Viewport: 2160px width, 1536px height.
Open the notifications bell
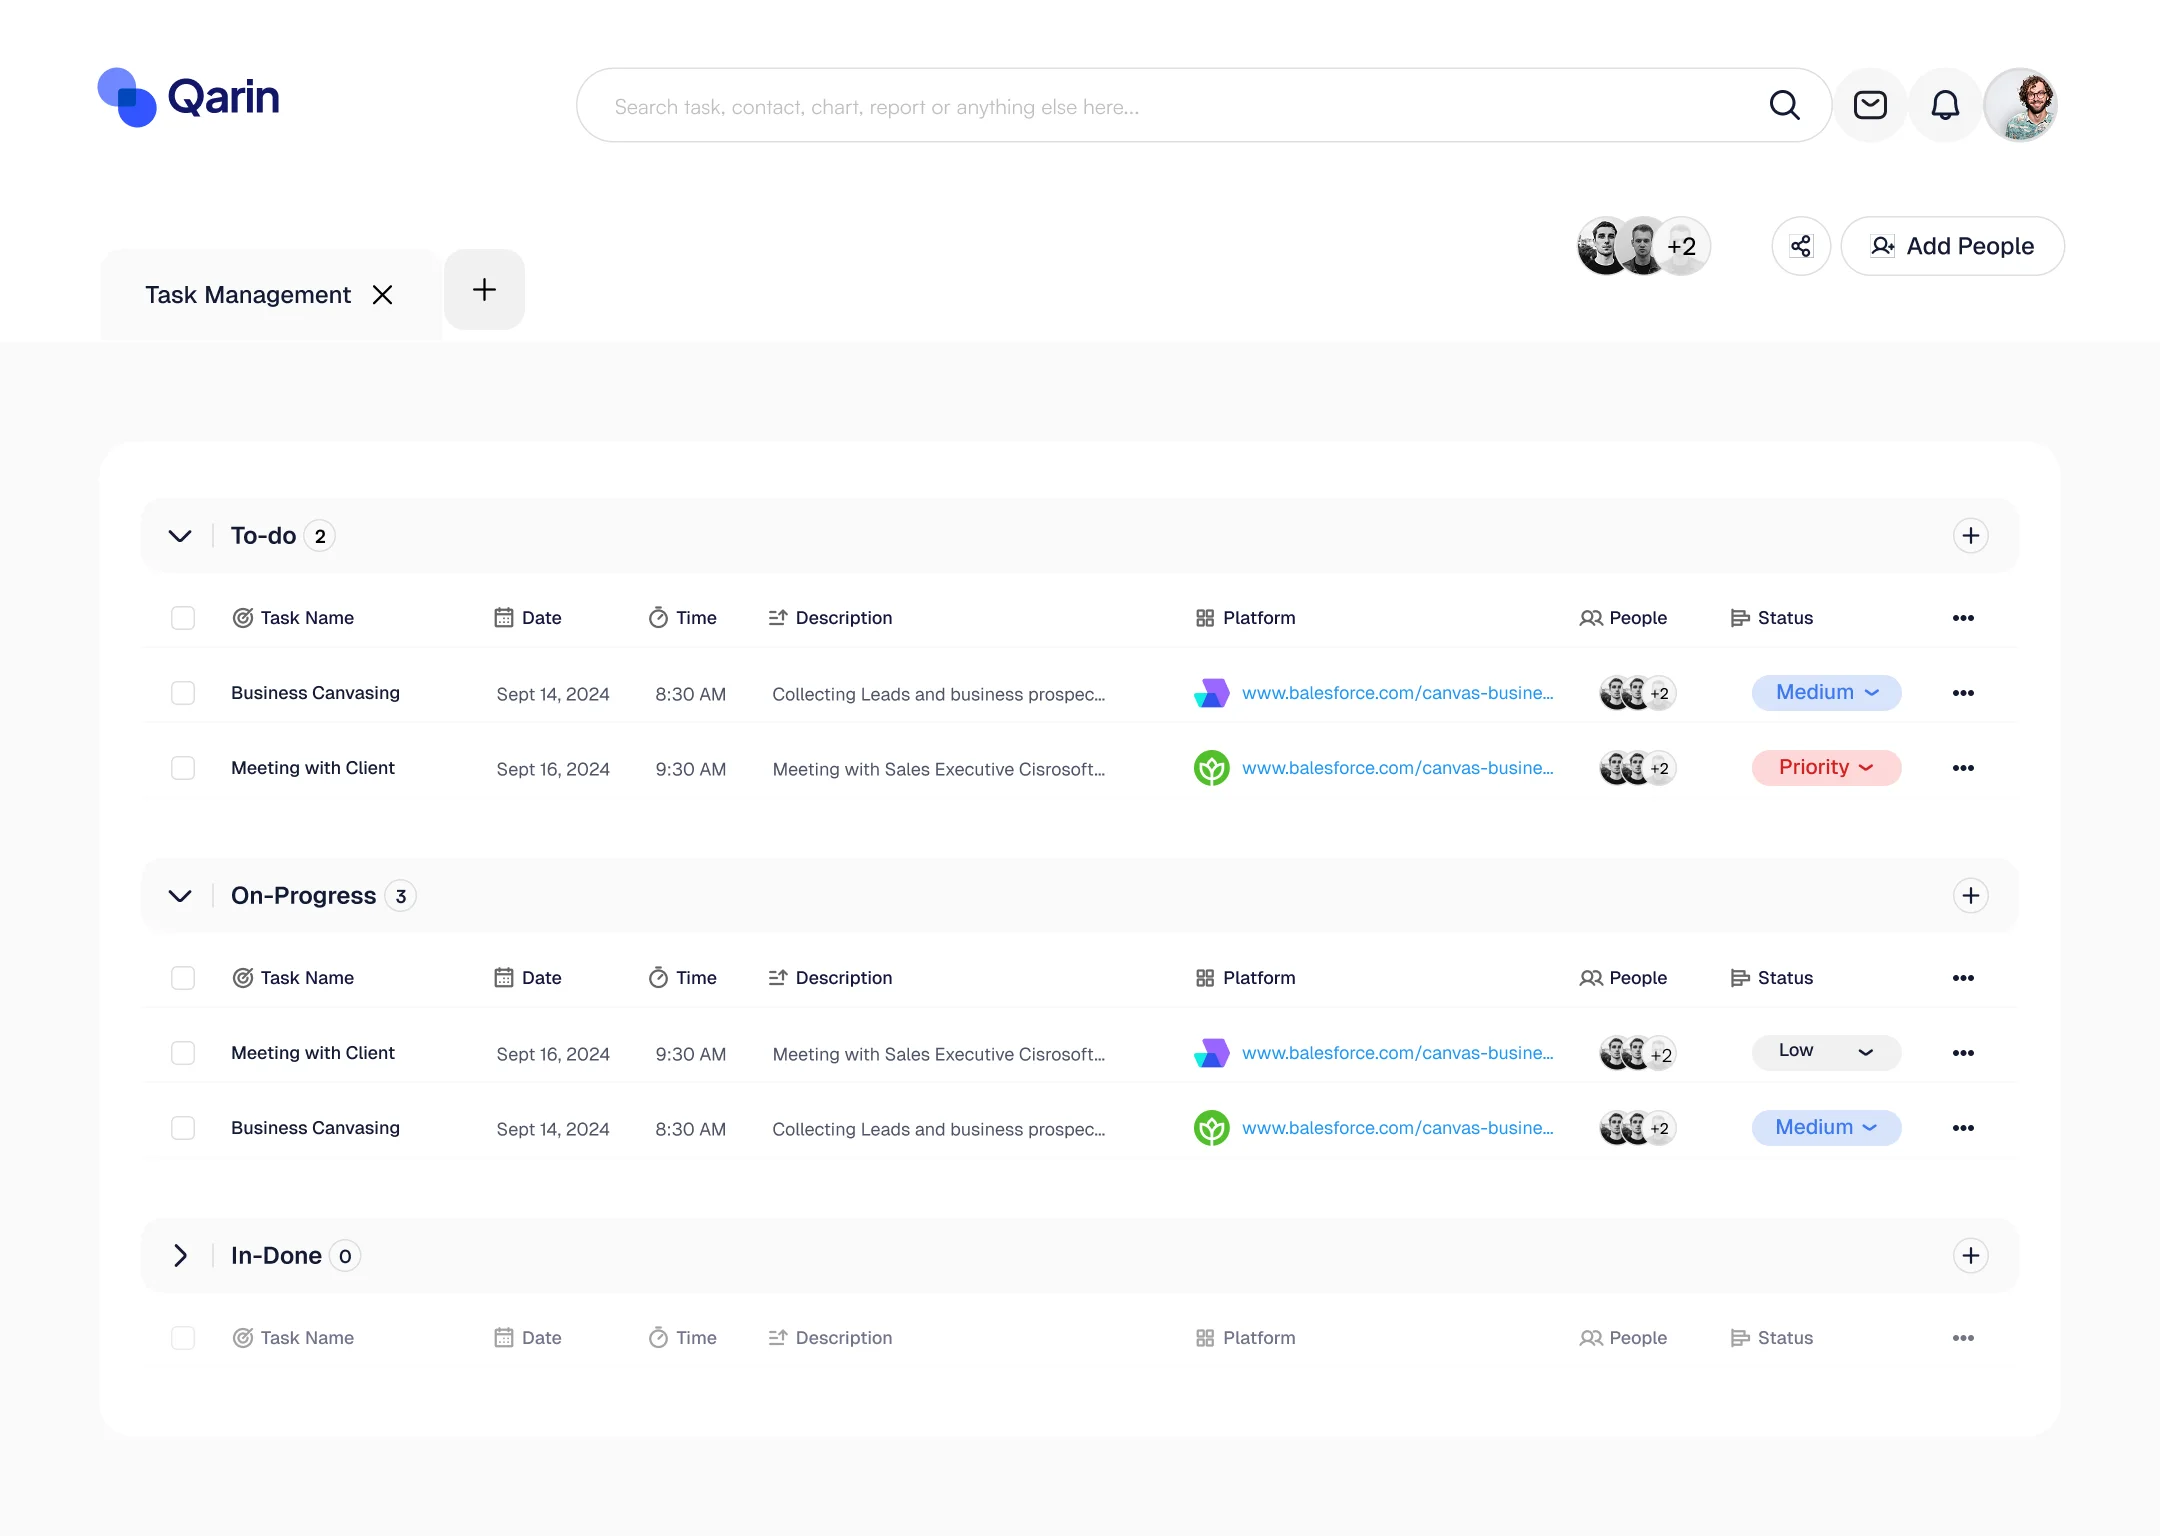[1945, 105]
